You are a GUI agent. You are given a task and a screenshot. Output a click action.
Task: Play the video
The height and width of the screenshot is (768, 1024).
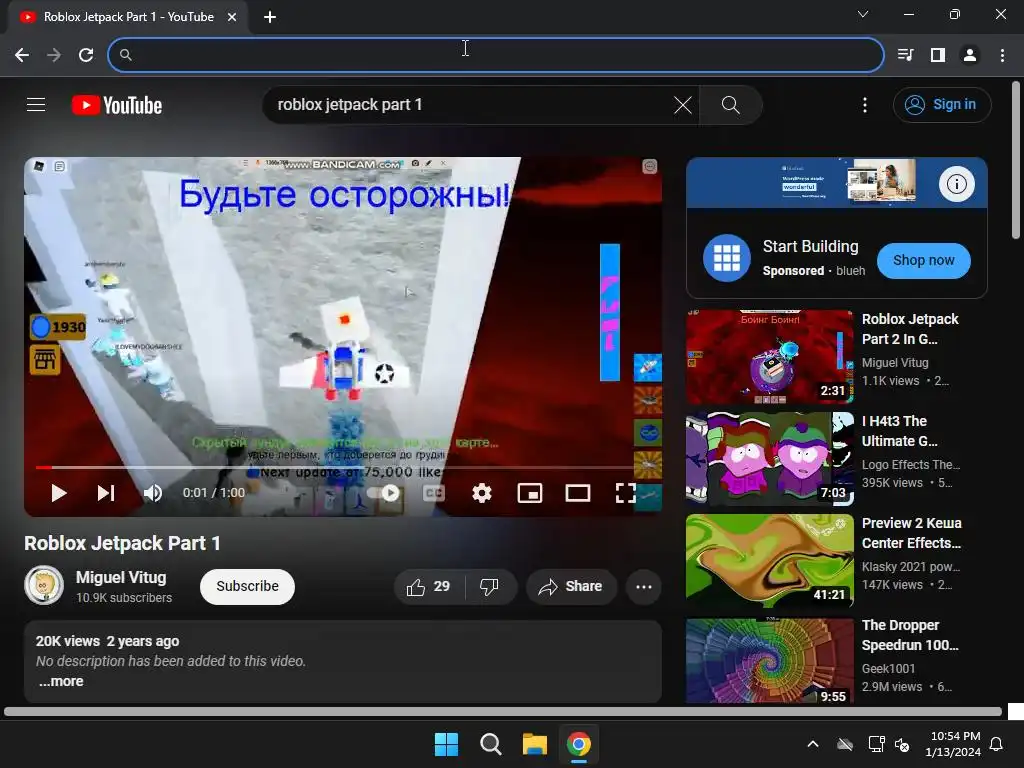59,493
